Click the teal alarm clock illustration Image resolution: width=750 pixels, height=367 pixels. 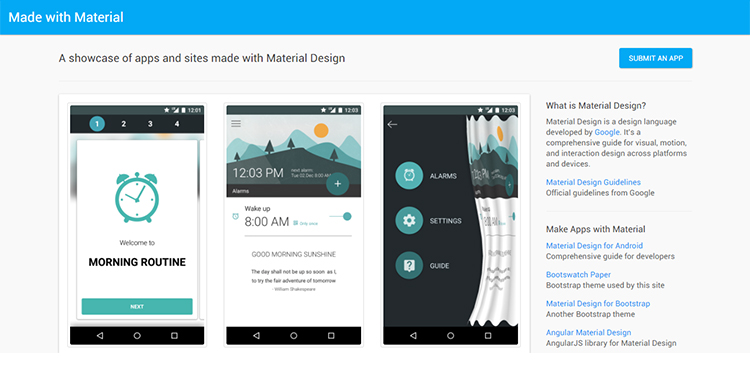[137, 197]
